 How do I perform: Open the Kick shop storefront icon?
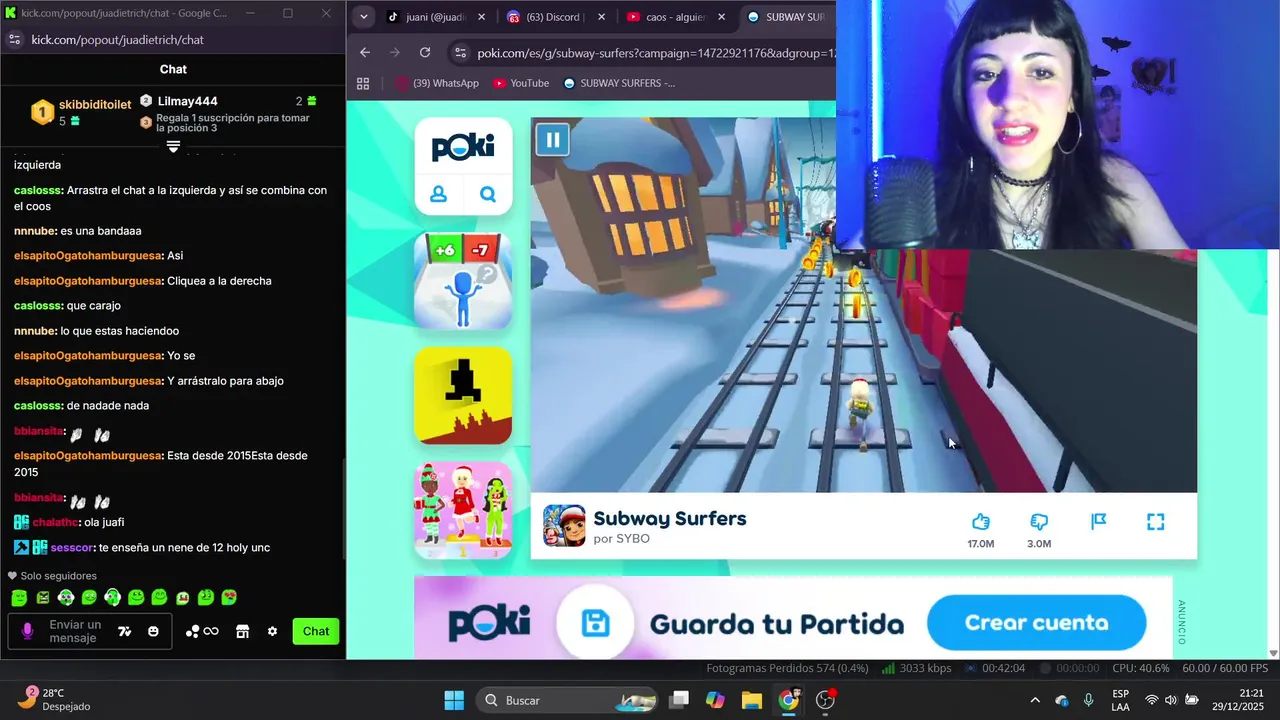(242, 631)
